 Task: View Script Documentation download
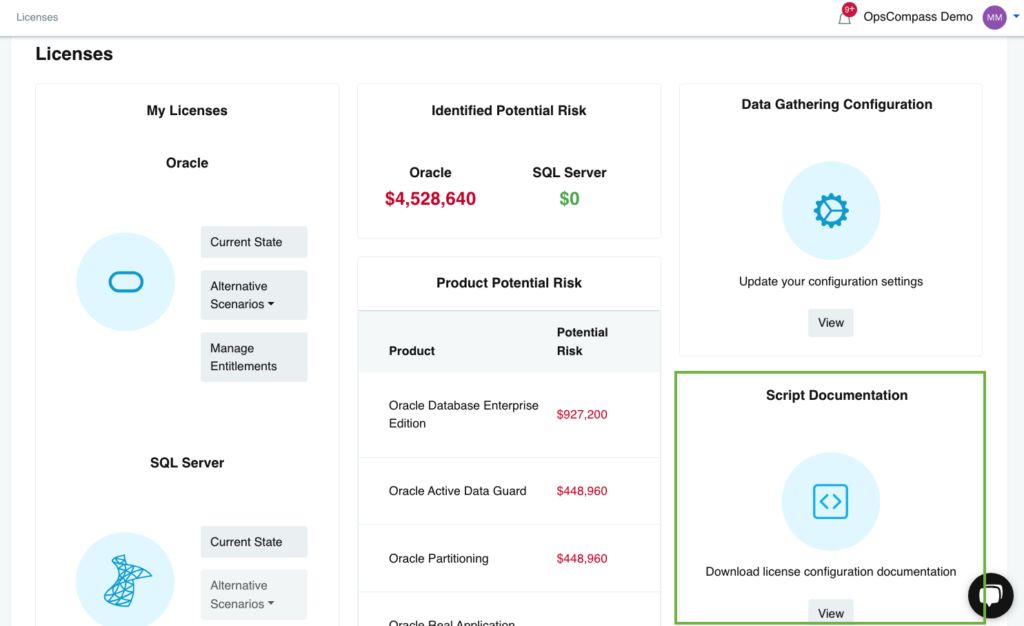click(x=831, y=612)
